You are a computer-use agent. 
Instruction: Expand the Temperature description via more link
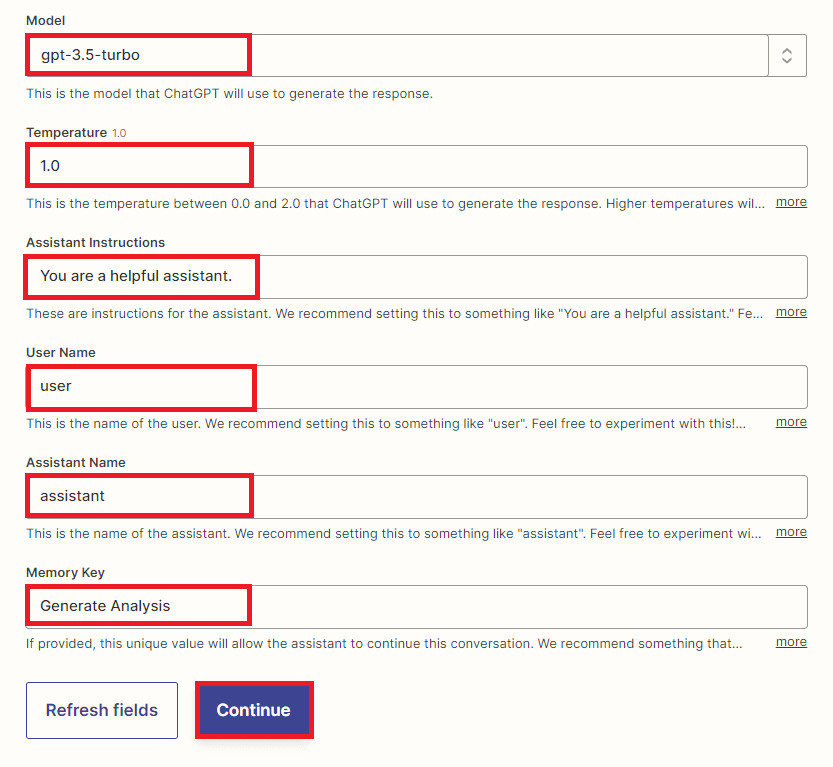coord(791,202)
